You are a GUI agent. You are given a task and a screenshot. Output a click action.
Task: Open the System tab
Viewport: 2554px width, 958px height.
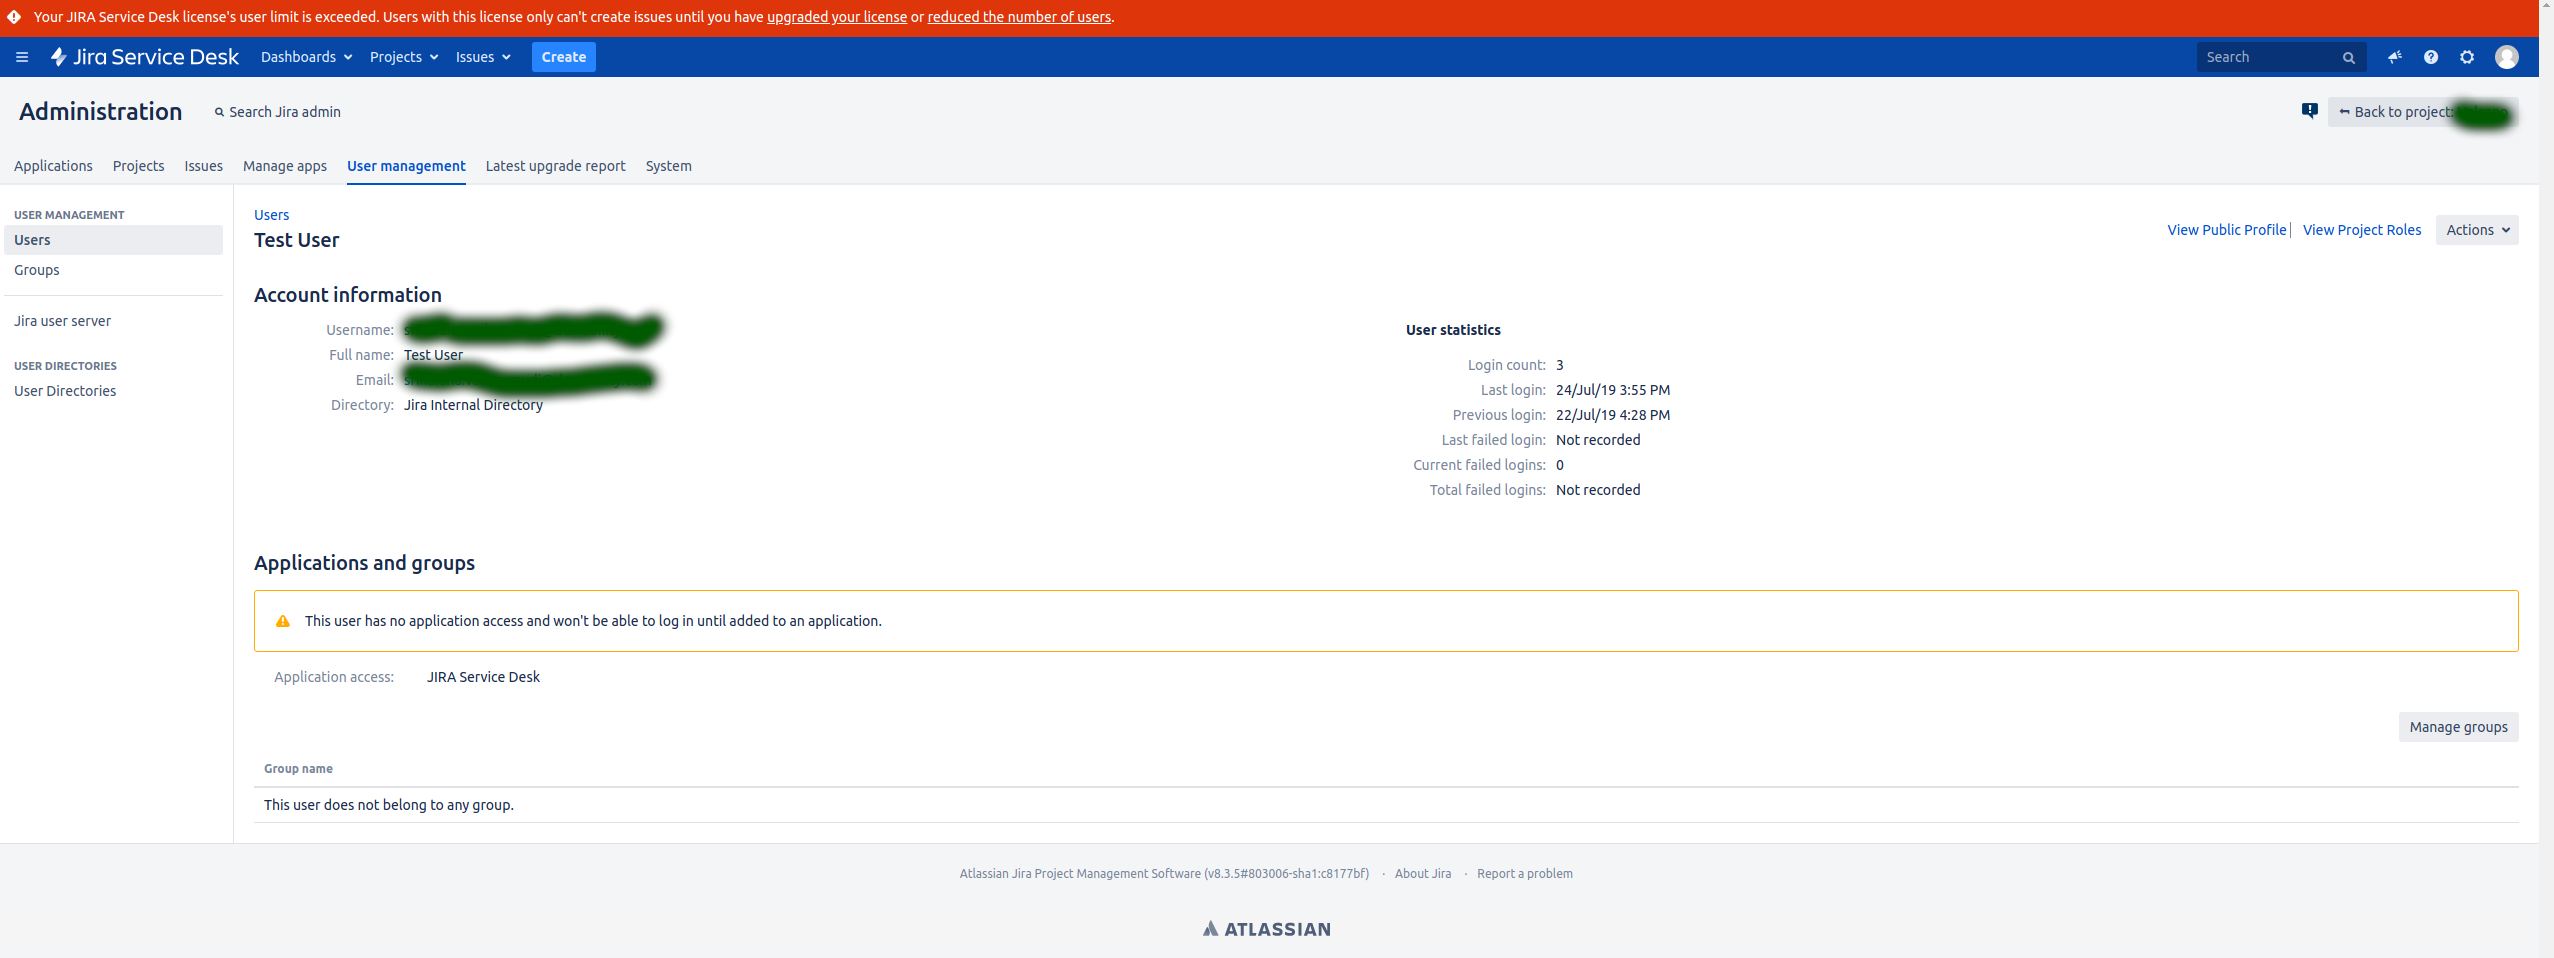click(x=668, y=166)
